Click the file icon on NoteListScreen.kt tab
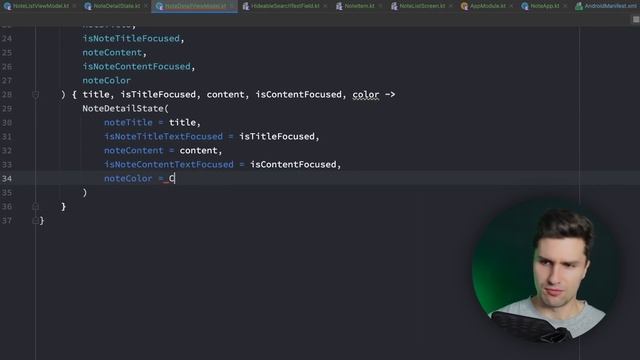 (394, 6)
